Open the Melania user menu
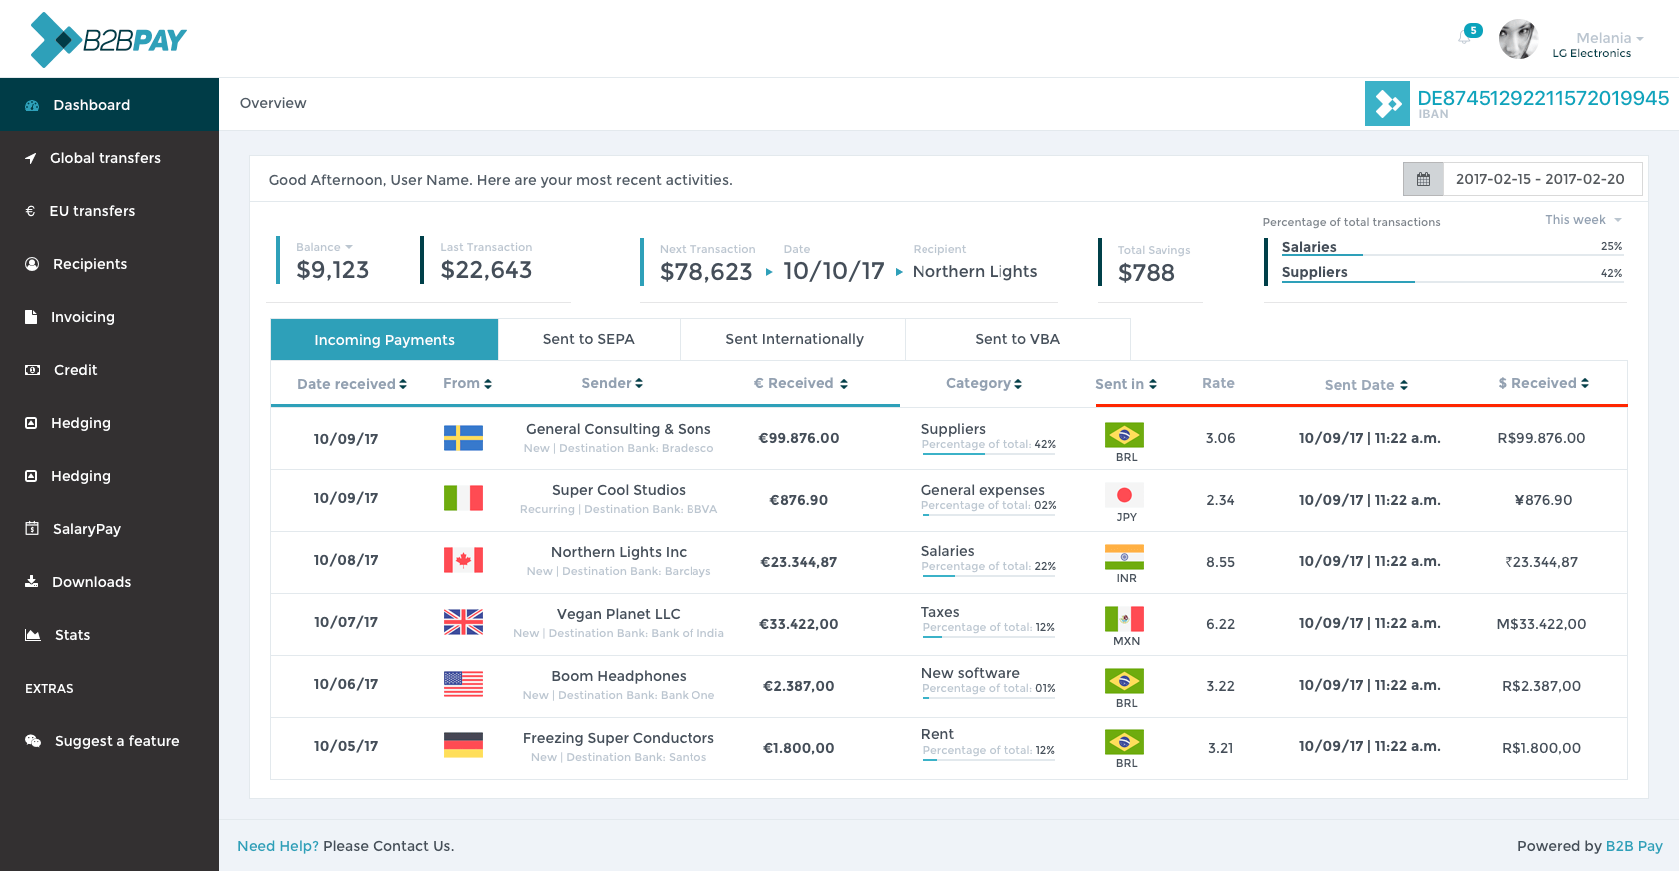This screenshot has width=1679, height=871. pyautogui.click(x=1609, y=38)
